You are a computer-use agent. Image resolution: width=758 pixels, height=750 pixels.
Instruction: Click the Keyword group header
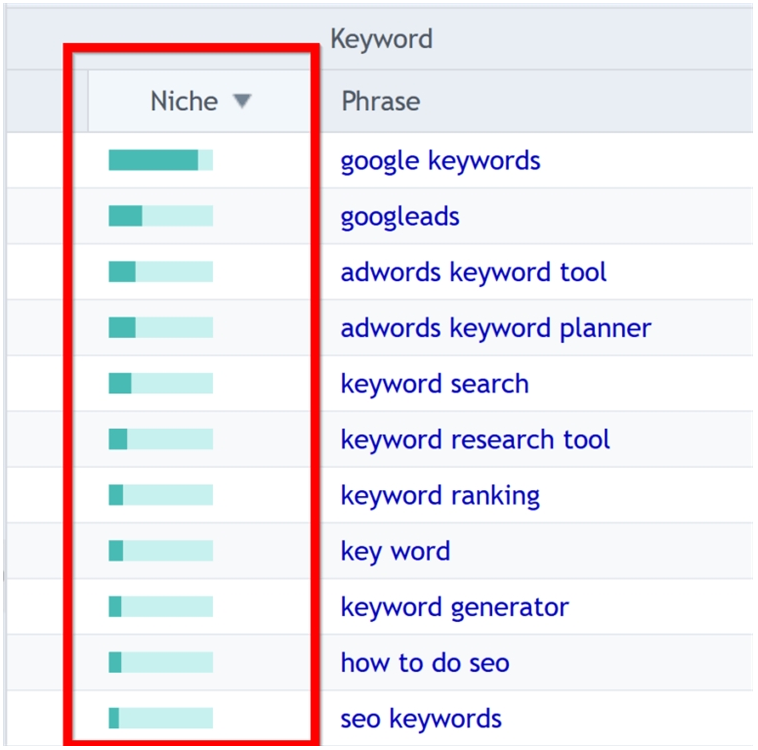pyautogui.click(x=381, y=39)
